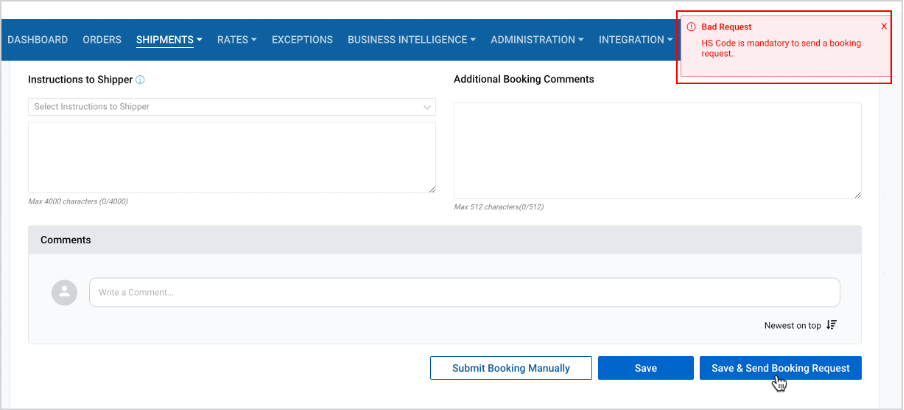Expand the Rates menu
904x410 pixels.
click(236, 40)
